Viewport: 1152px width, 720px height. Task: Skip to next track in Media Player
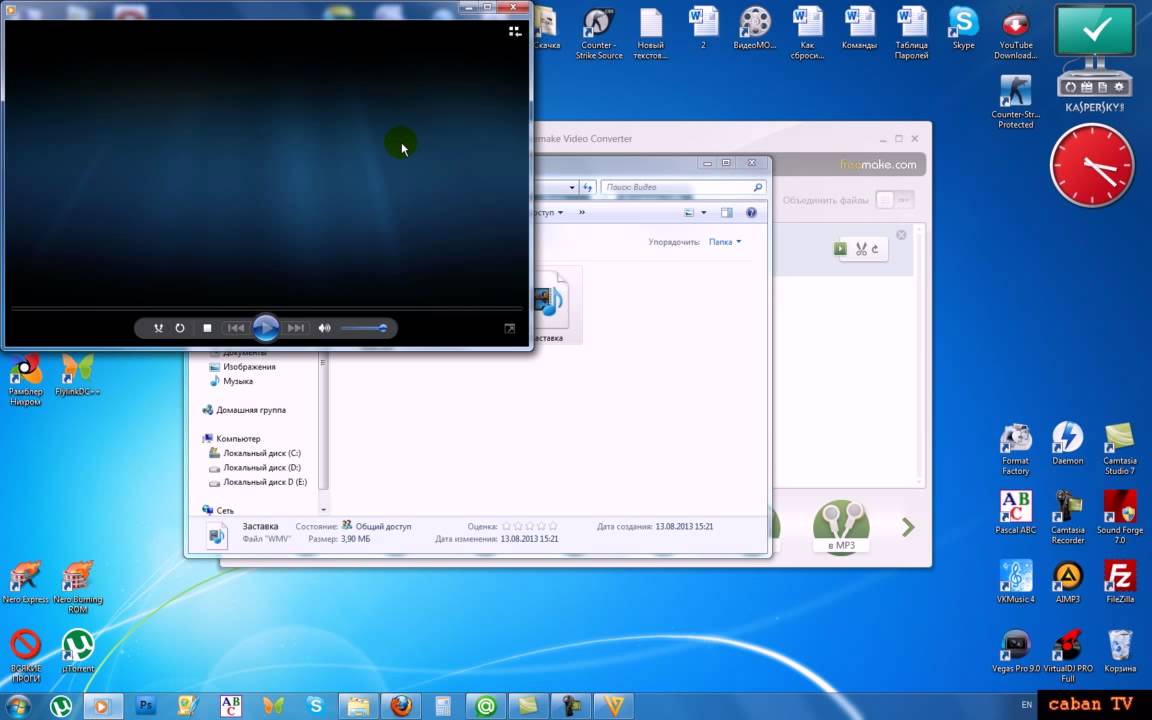(x=295, y=328)
